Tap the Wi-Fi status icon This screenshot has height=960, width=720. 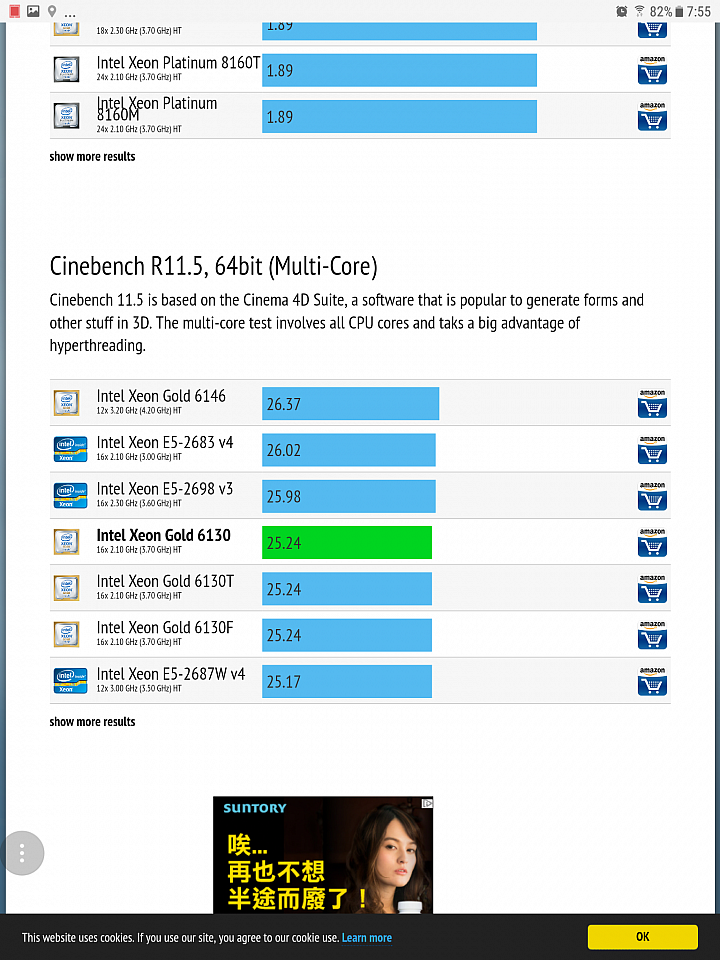[x=640, y=11]
